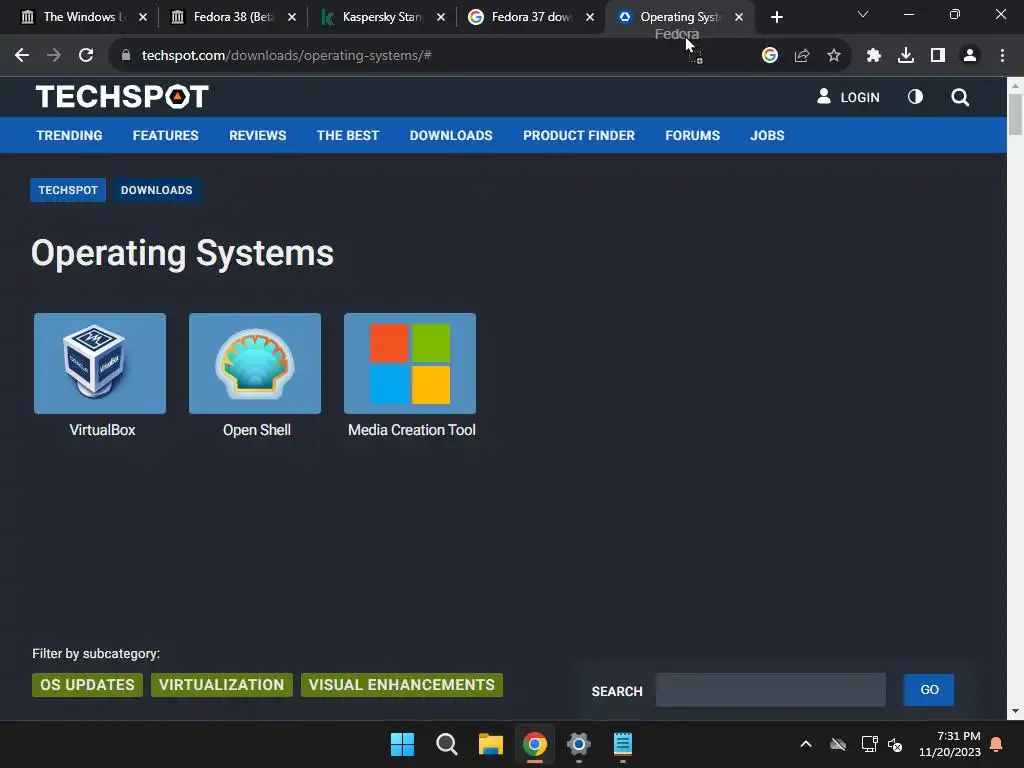Open the PRODUCT FINDER menu
This screenshot has width=1024, height=768.
click(x=579, y=135)
